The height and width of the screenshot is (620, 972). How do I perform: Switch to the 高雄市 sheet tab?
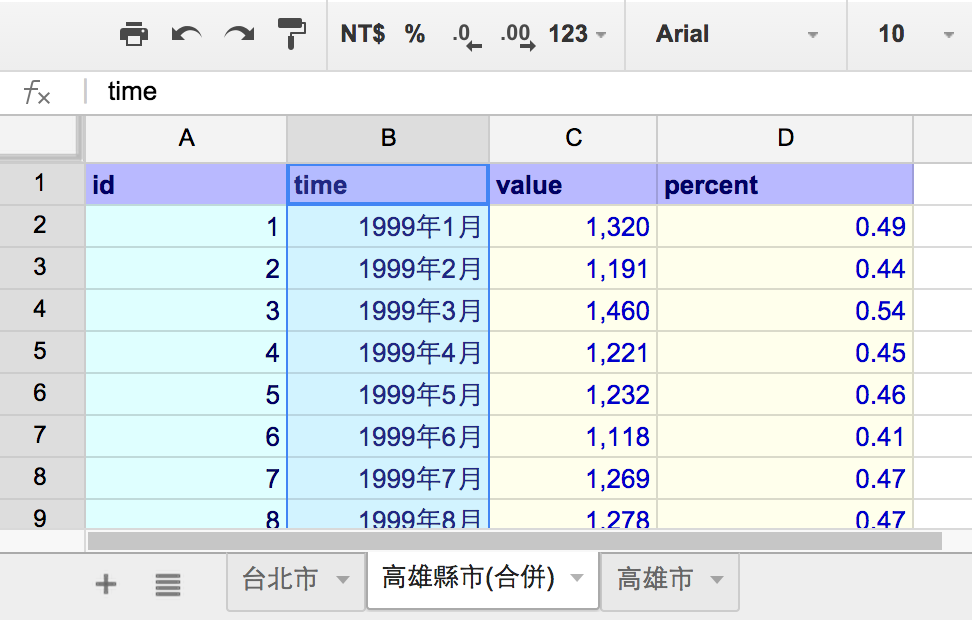coord(655,579)
